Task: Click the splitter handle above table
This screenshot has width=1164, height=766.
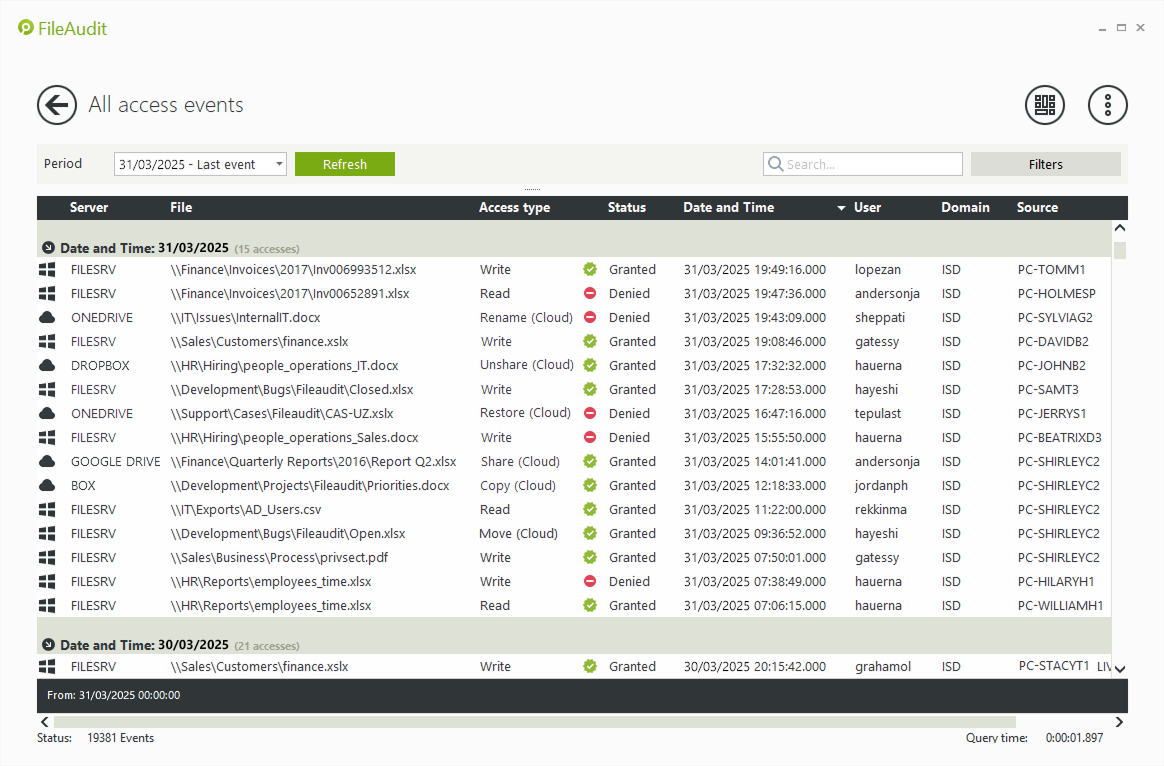Action: pos(533,190)
